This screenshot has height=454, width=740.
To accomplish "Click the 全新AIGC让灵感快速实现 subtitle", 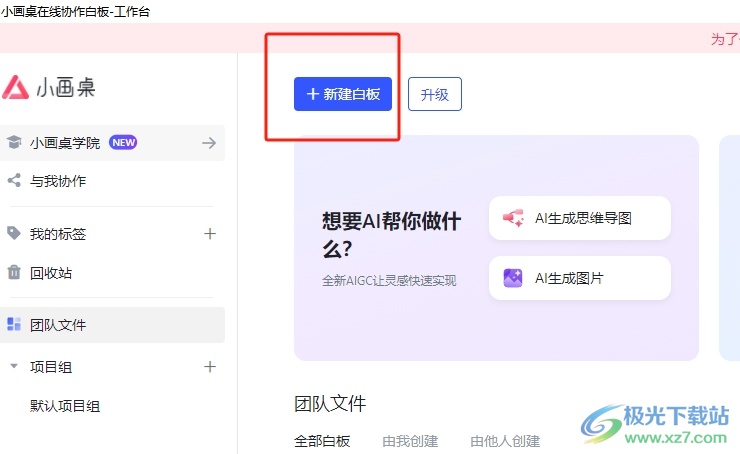I will click(x=389, y=280).
